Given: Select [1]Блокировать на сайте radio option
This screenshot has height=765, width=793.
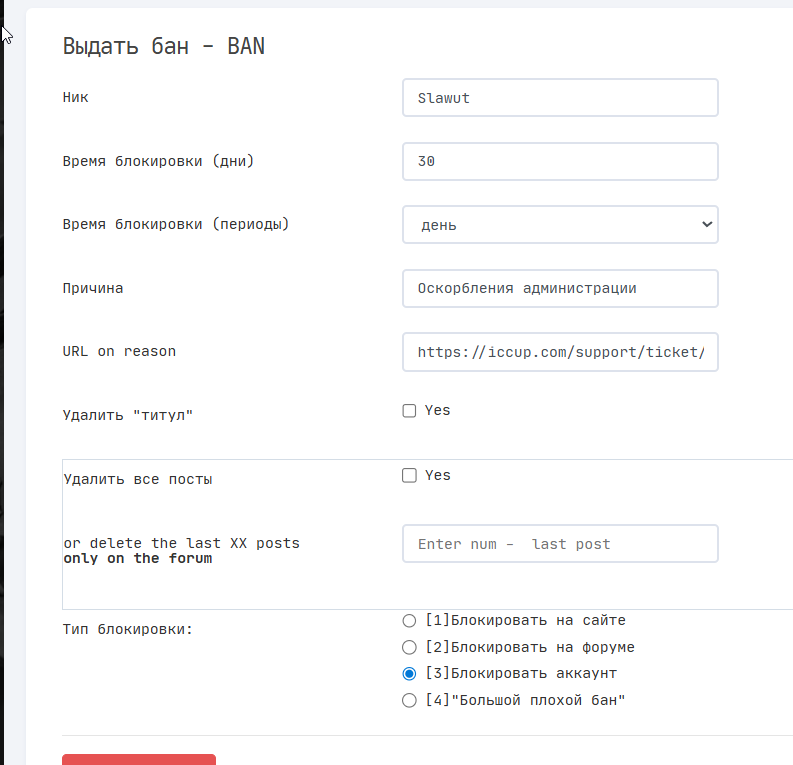Looking at the screenshot, I should coord(409,621).
